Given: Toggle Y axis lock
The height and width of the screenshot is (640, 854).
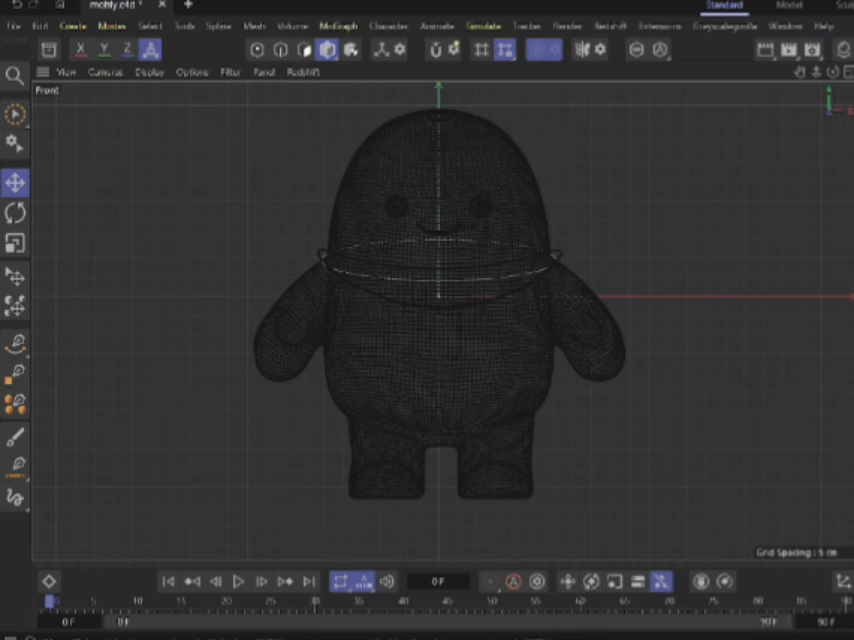Looking at the screenshot, I should 104,50.
